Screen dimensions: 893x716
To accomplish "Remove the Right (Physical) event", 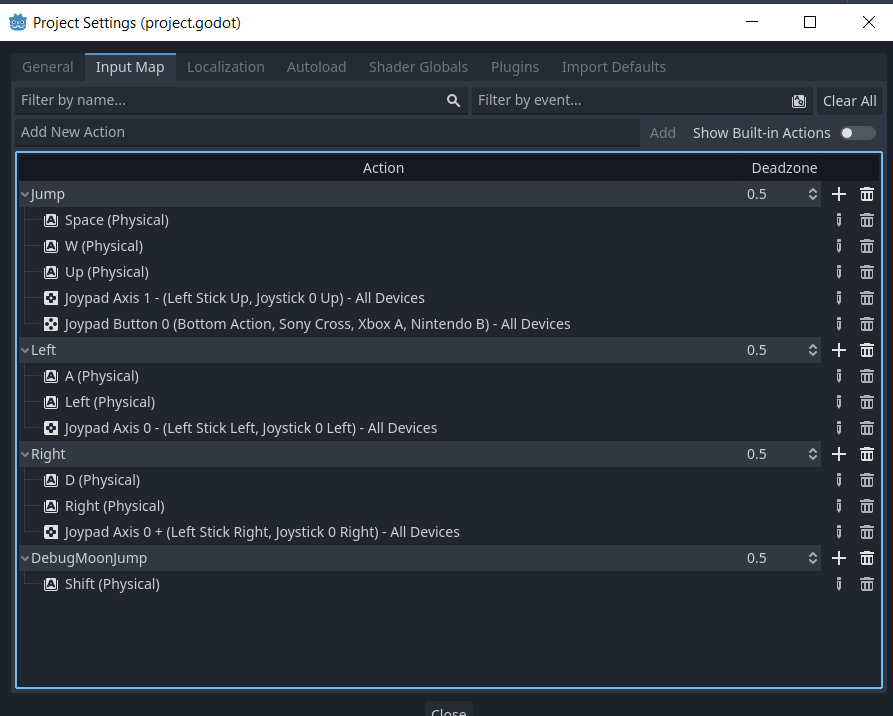I will point(867,506).
